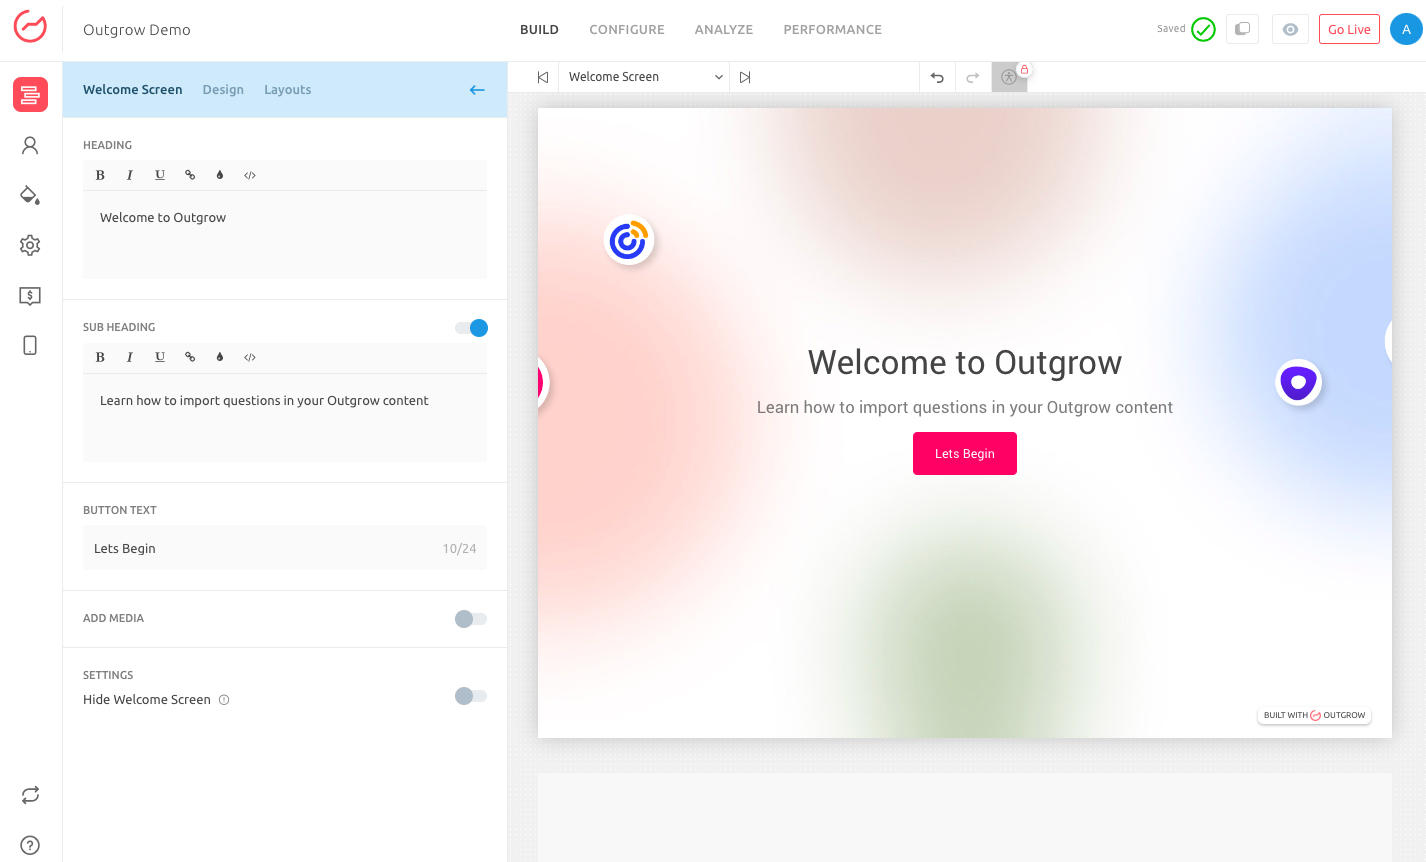Screen dimensions: 1426x862
Task: Apply bold in Sub Heading toolbar
Action: (100, 357)
